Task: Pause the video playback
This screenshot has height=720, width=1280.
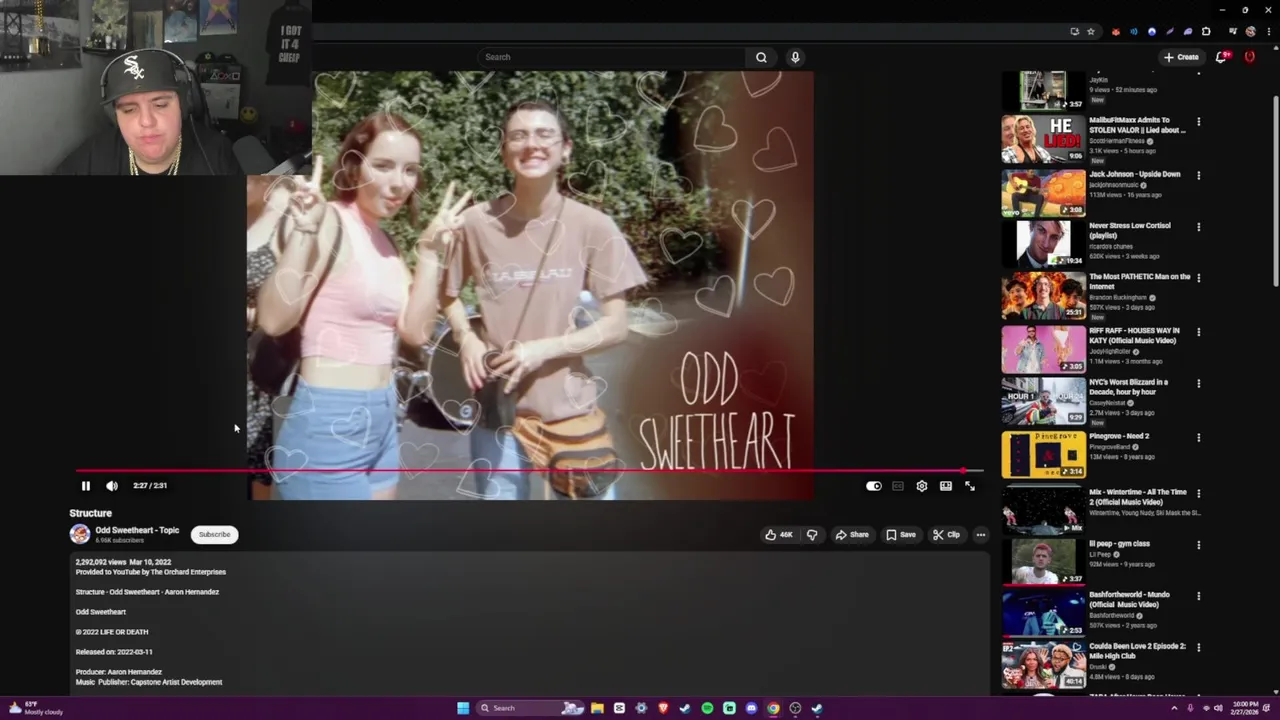Action: pyautogui.click(x=85, y=486)
